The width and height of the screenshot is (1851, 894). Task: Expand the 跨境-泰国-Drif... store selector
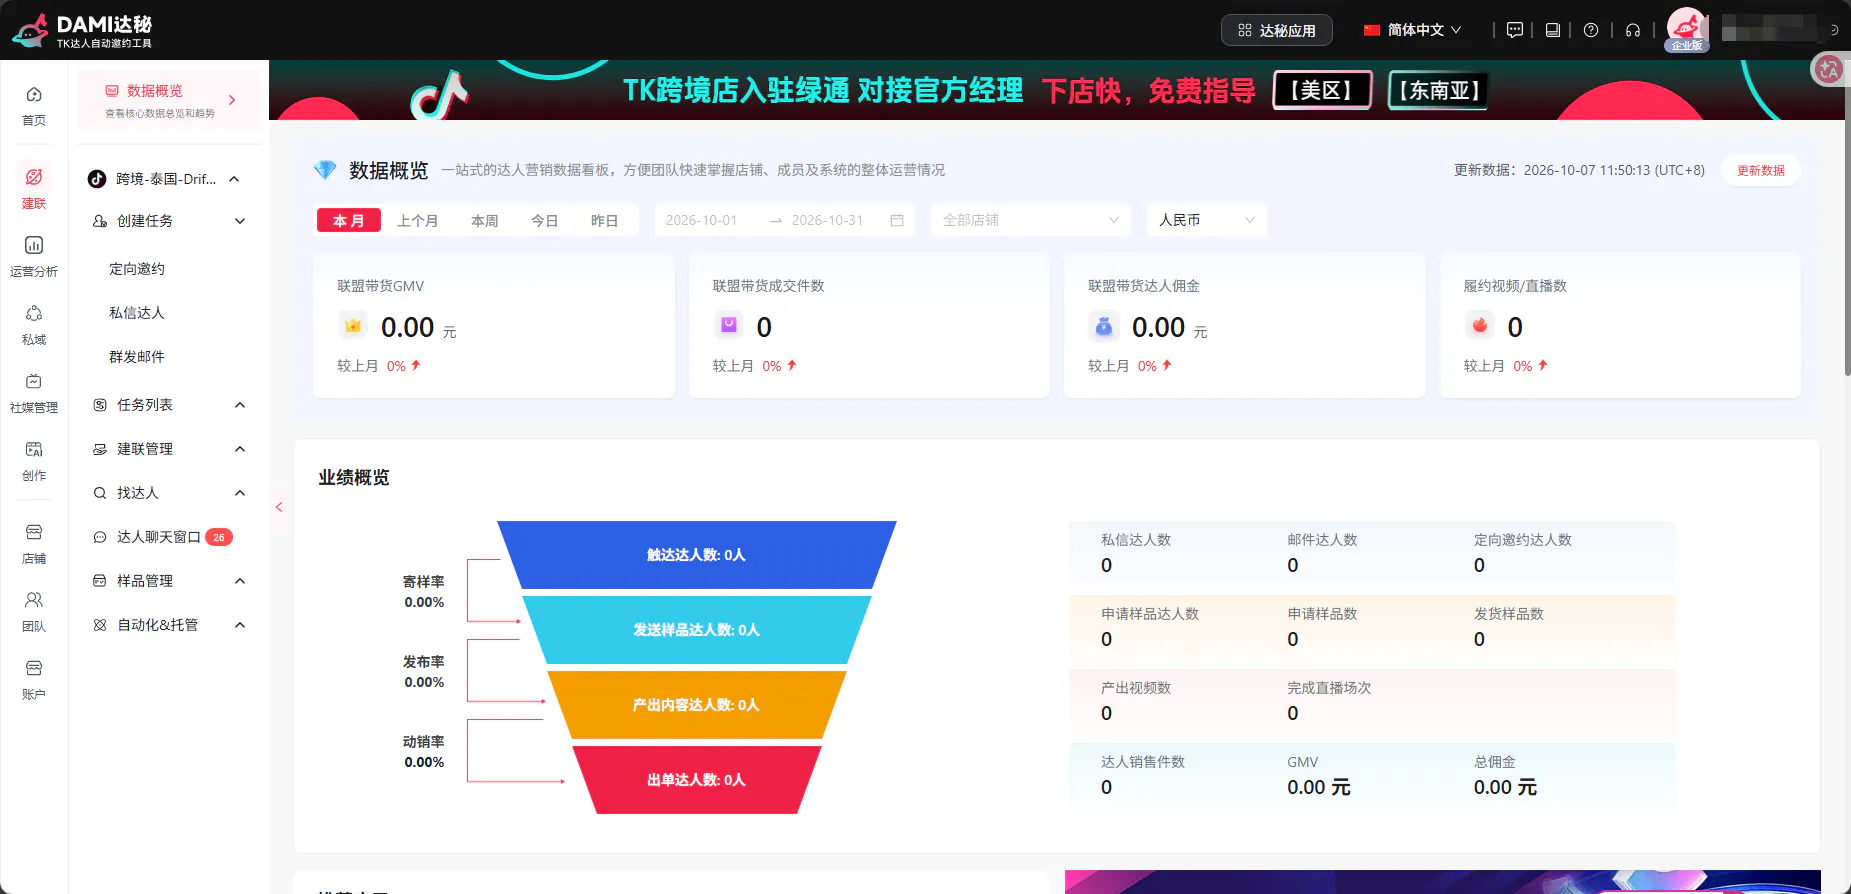(165, 179)
